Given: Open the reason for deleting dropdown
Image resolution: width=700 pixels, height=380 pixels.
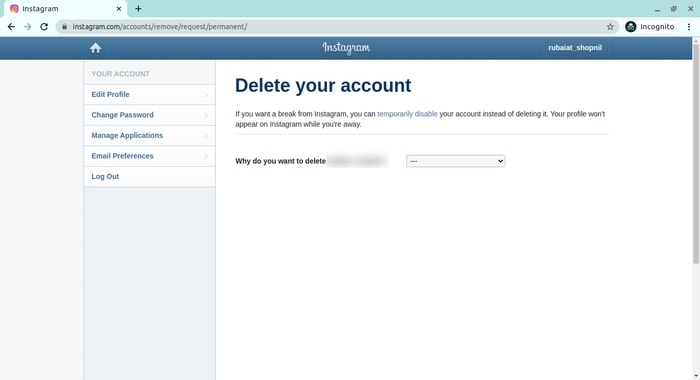Looking at the screenshot, I should tap(455, 161).
